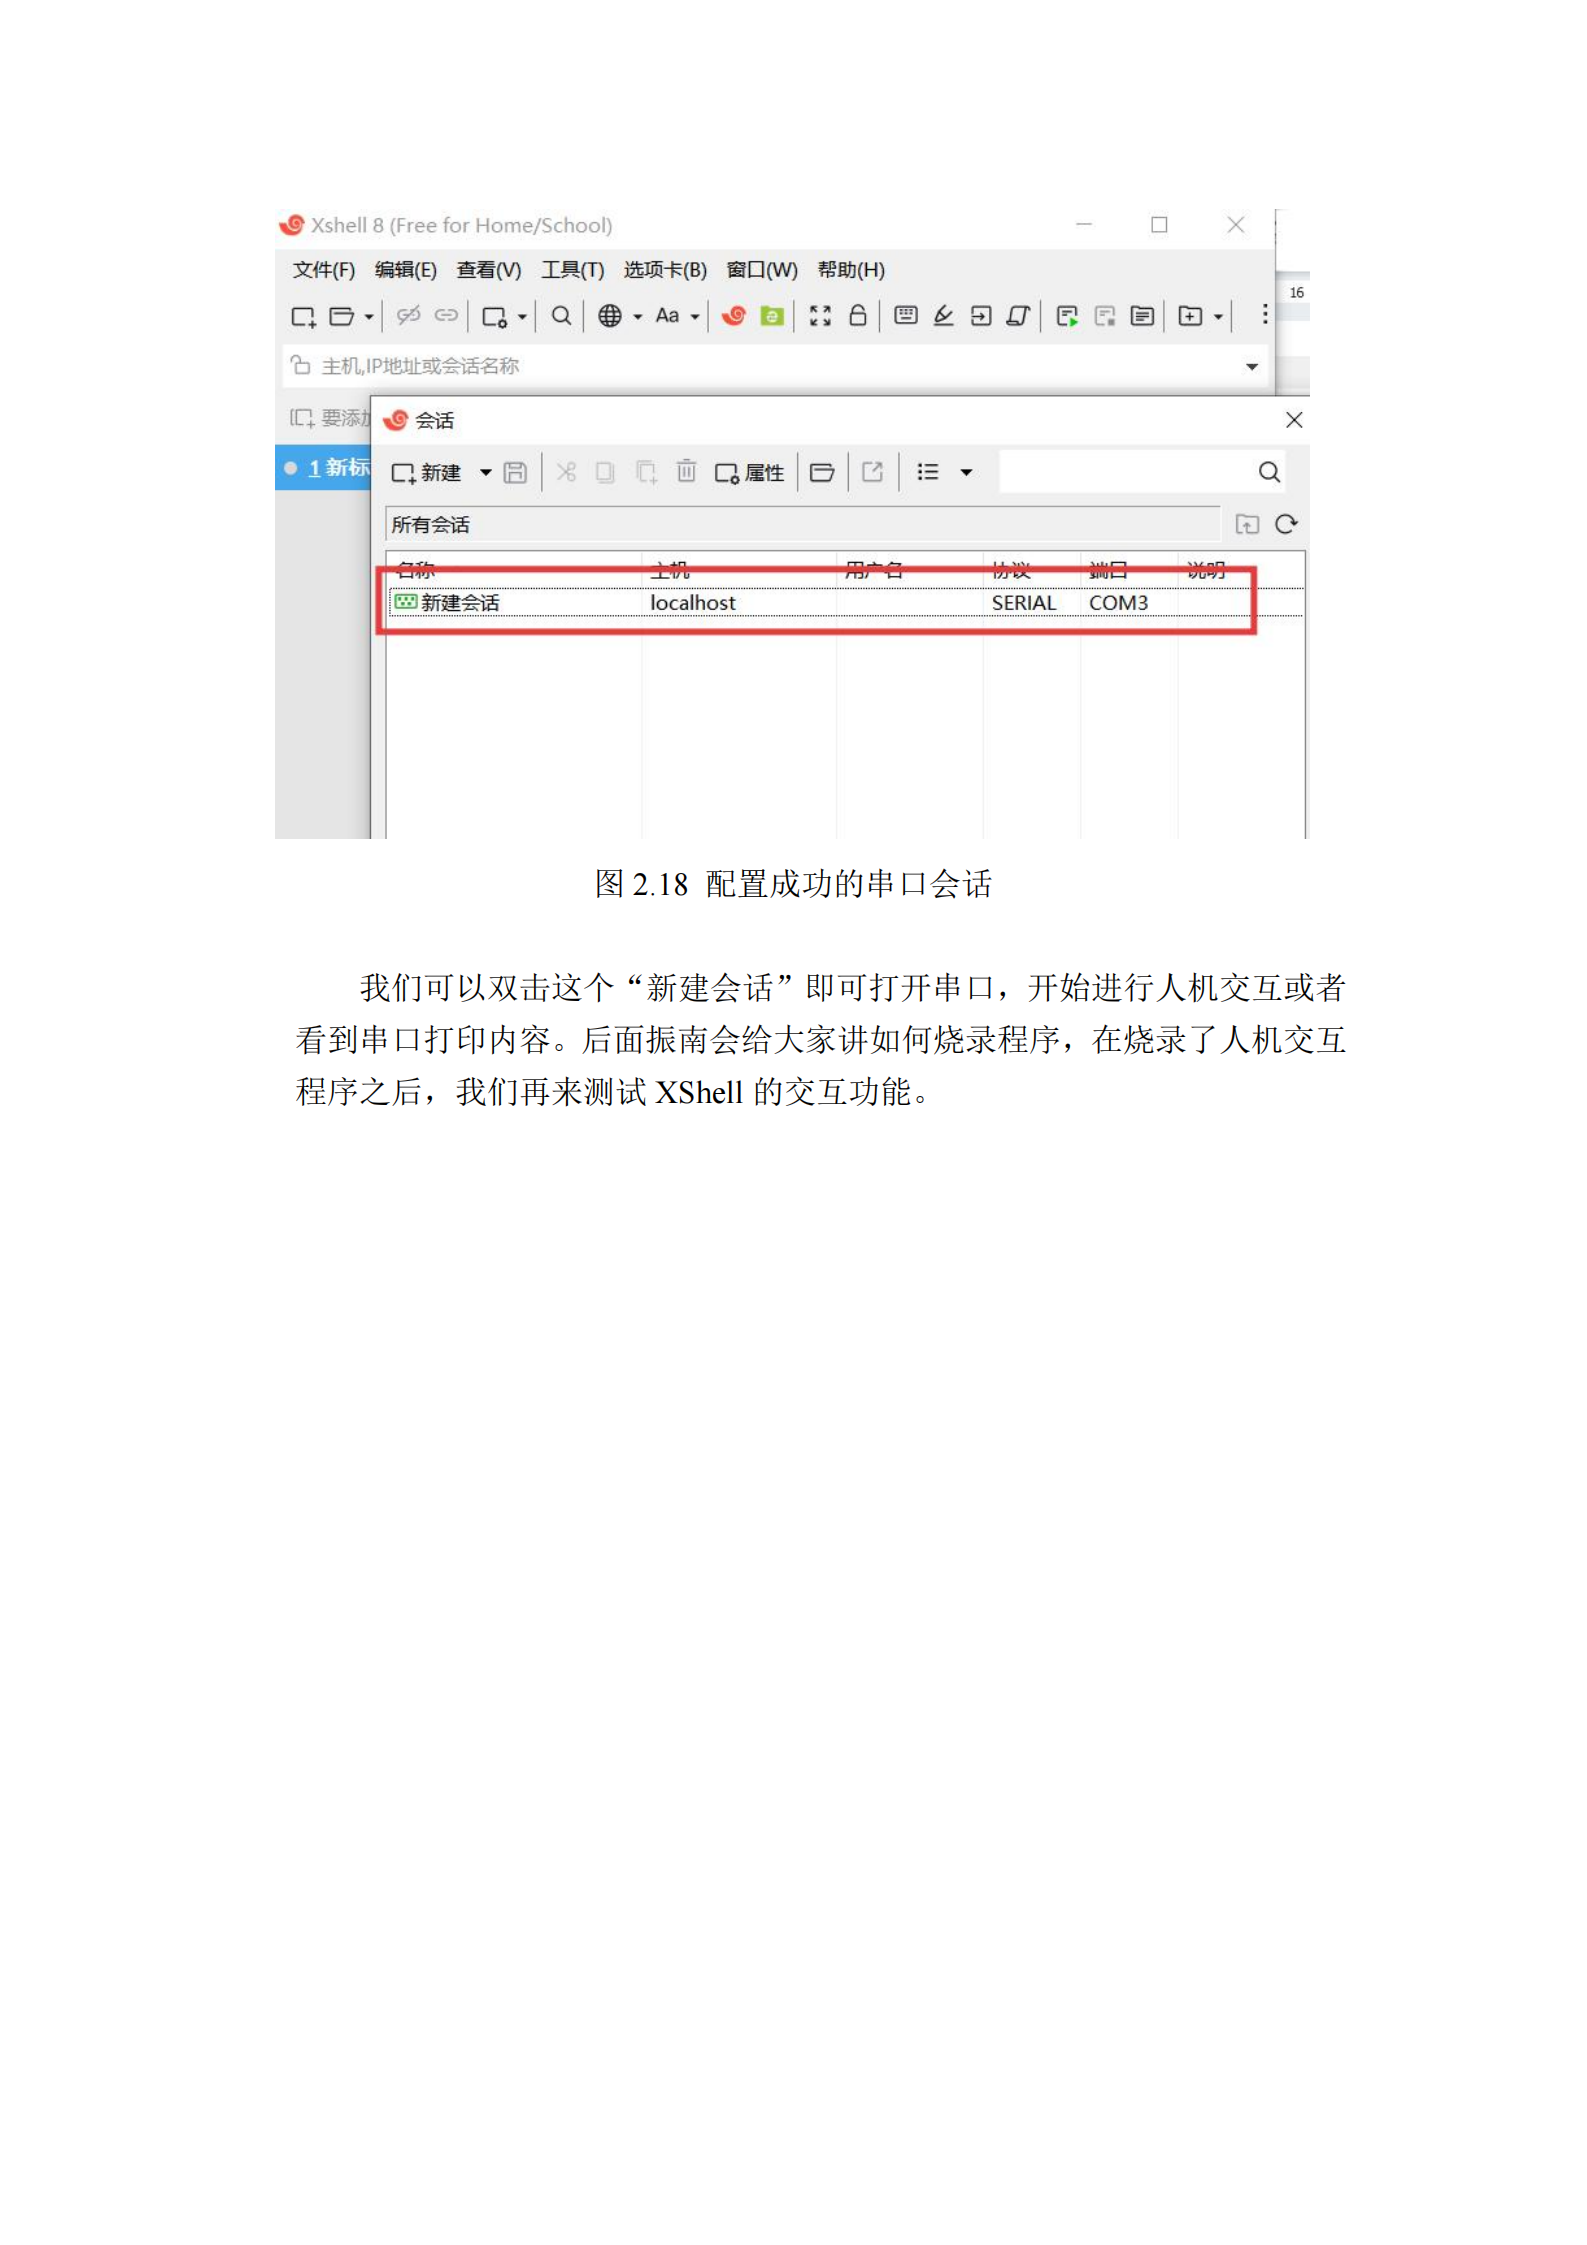1587x2245 pixels.
Task: Expand the 新建 dropdown arrow in sessions dialog
Action: (x=485, y=473)
